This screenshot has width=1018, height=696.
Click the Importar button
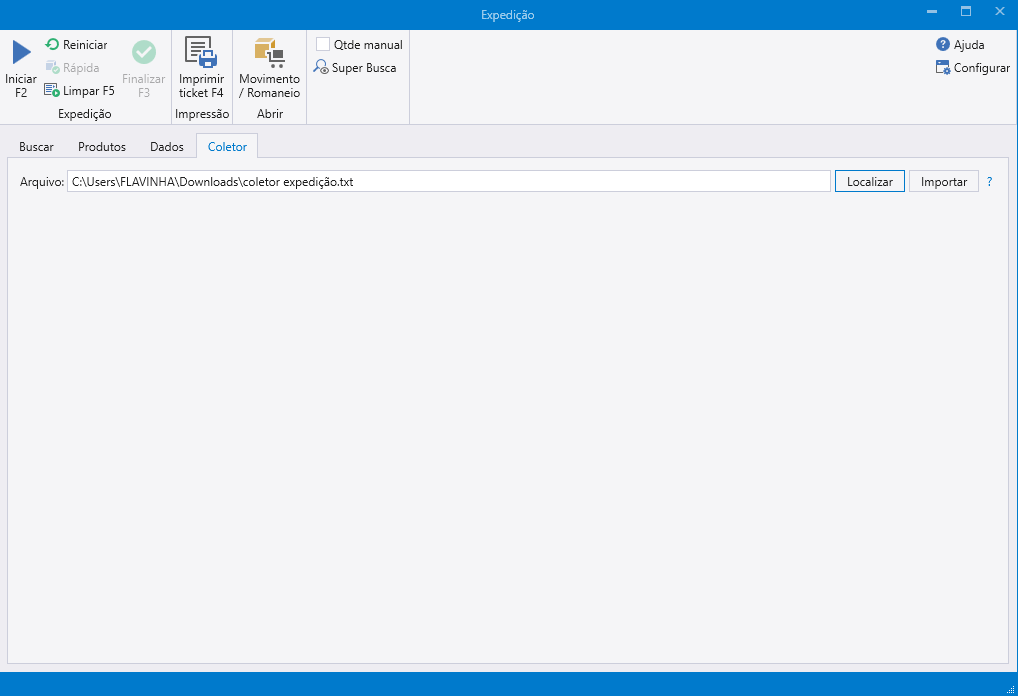click(x=943, y=182)
